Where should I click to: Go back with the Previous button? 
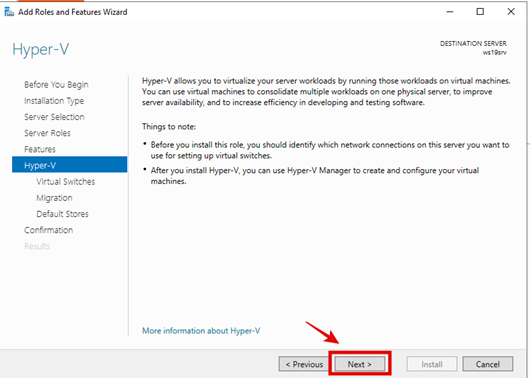(x=304, y=364)
